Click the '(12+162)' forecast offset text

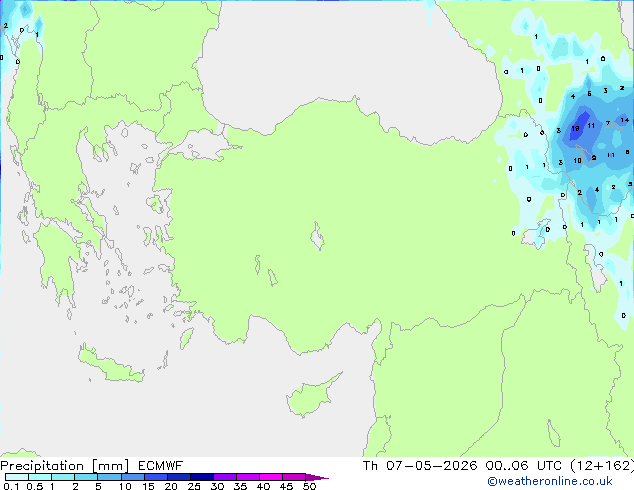(x=602, y=466)
